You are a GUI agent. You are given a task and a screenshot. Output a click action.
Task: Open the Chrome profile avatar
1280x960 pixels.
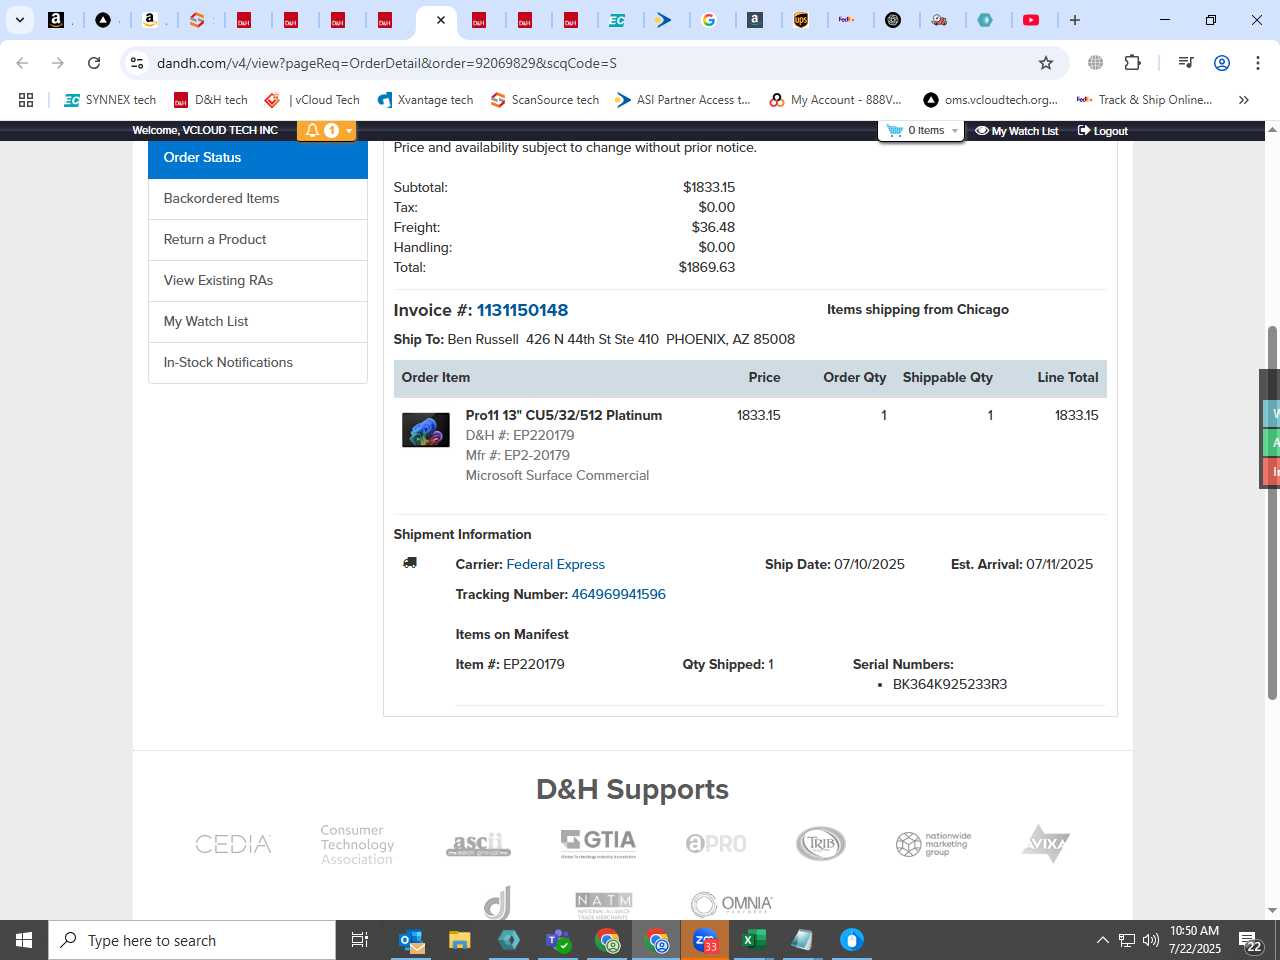(1221, 63)
